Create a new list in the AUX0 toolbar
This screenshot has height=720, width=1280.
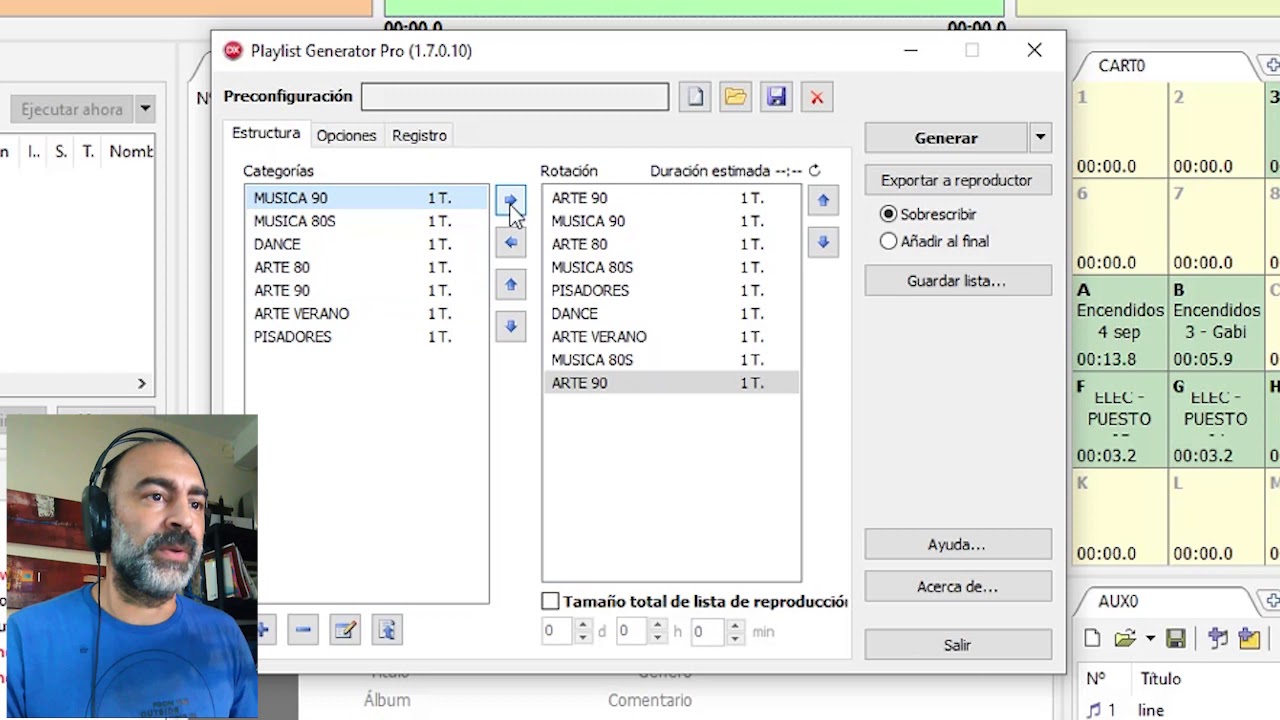pyautogui.click(x=1092, y=638)
